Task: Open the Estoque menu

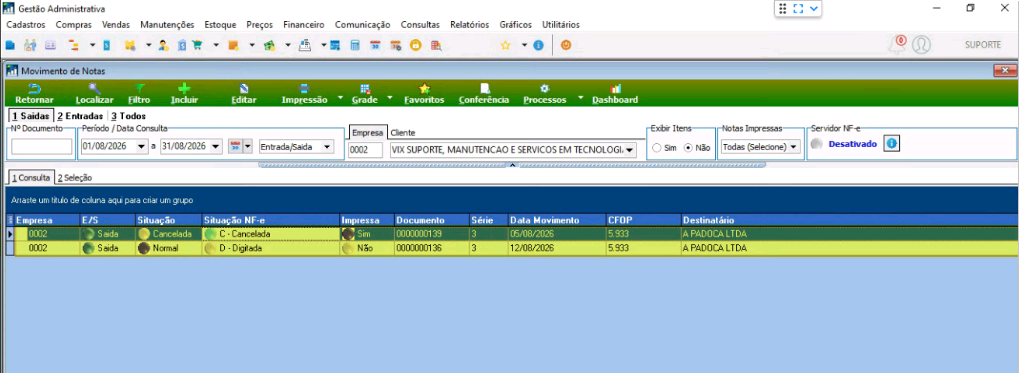Action: coord(220,25)
